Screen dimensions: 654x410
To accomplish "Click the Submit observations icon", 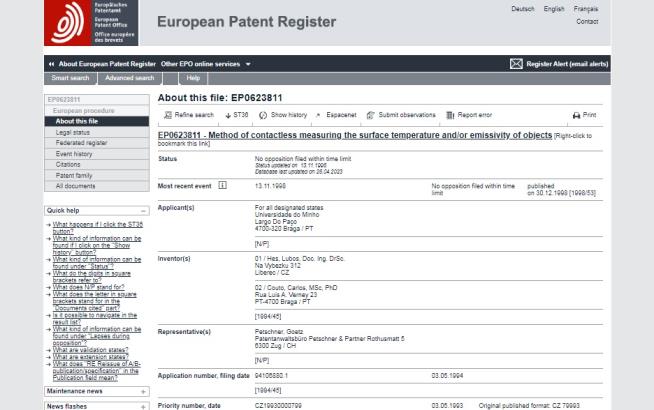I will pyautogui.click(x=370, y=115).
